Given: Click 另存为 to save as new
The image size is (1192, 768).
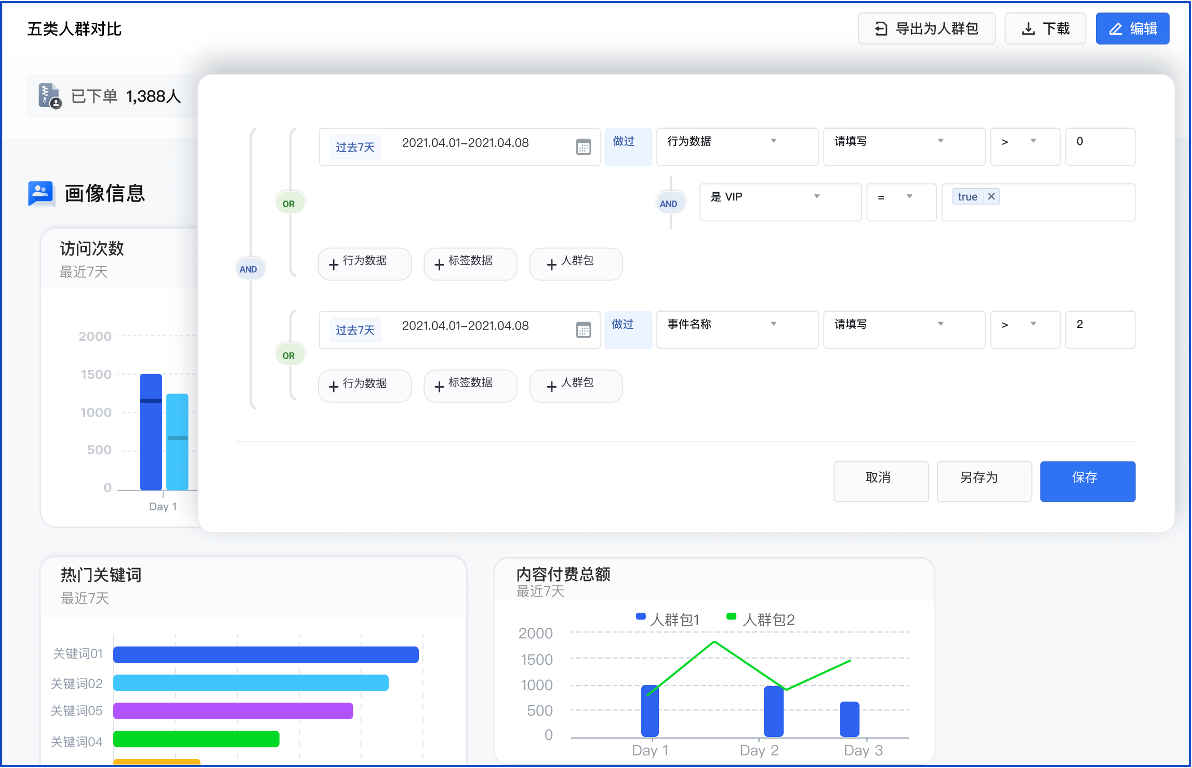Looking at the screenshot, I should click(983, 479).
